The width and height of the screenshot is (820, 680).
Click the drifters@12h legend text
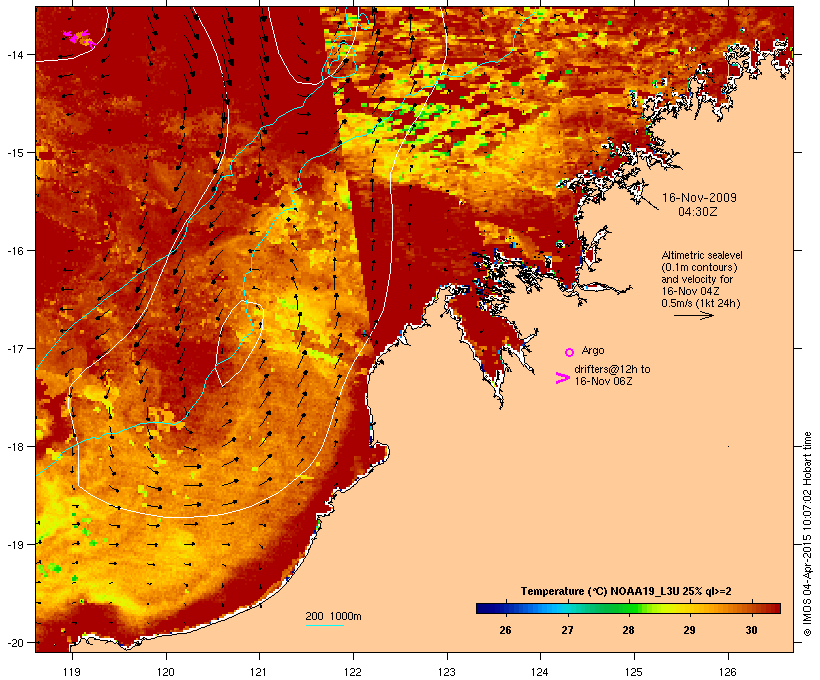coord(612,375)
